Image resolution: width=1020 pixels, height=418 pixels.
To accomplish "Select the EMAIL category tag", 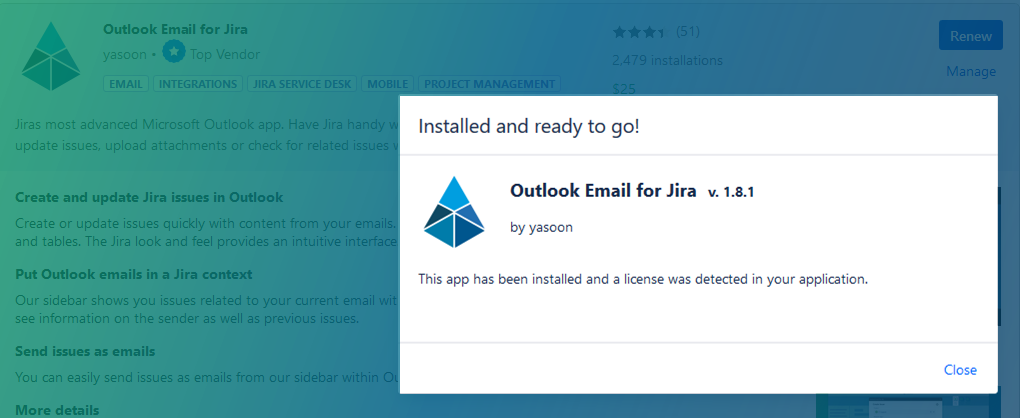I will pyautogui.click(x=125, y=84).
